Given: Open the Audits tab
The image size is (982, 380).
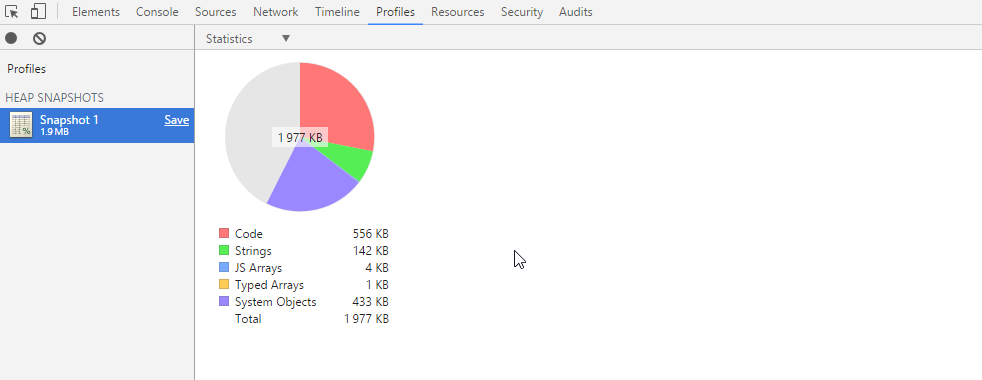Looking at the screenshot, I should pos(576,12).
